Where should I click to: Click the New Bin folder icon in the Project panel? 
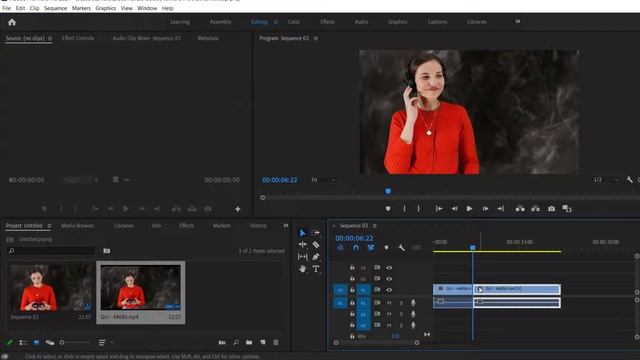pos(249,342)
